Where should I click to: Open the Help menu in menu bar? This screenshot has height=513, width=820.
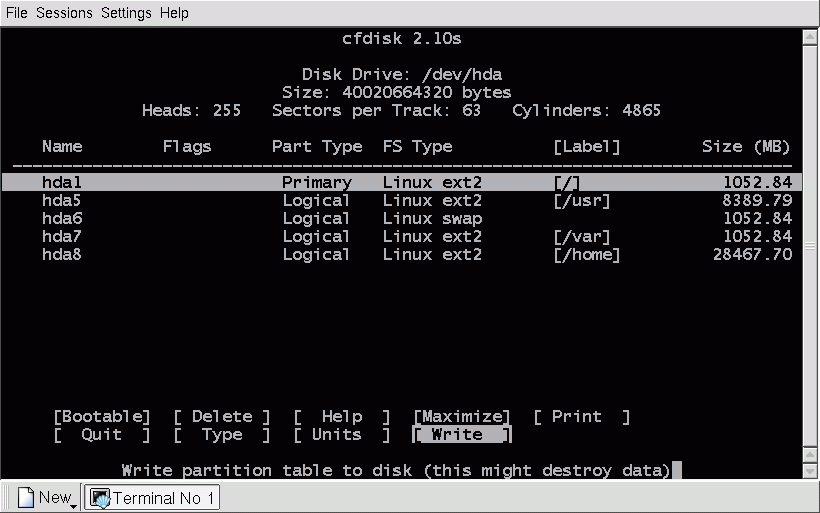(174, 13)
